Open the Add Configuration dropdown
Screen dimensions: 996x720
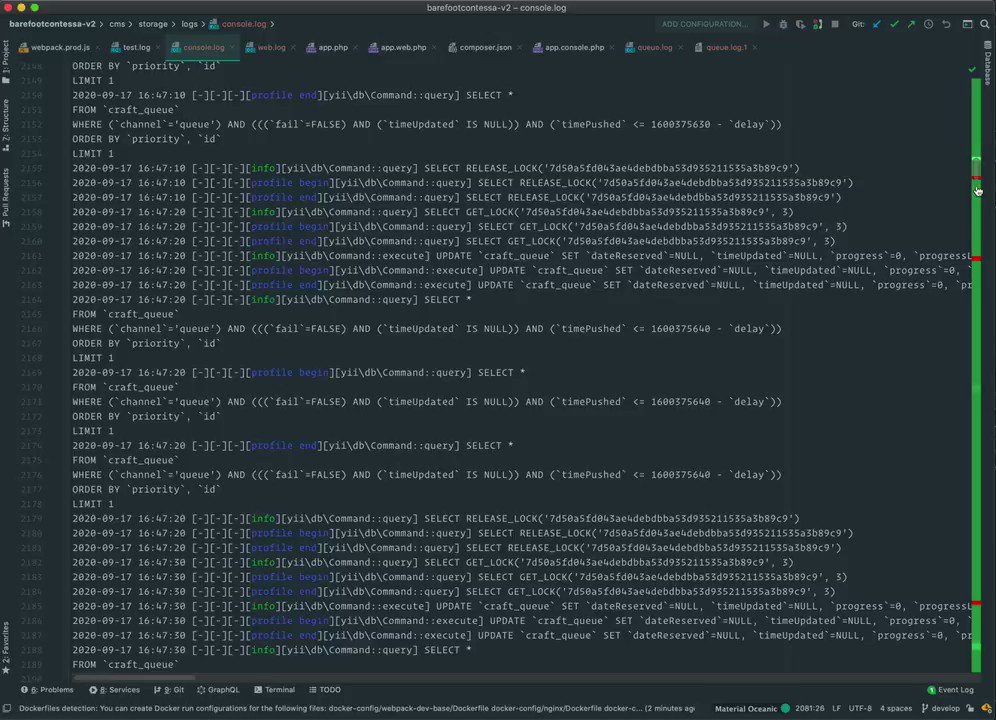point(704,24)
